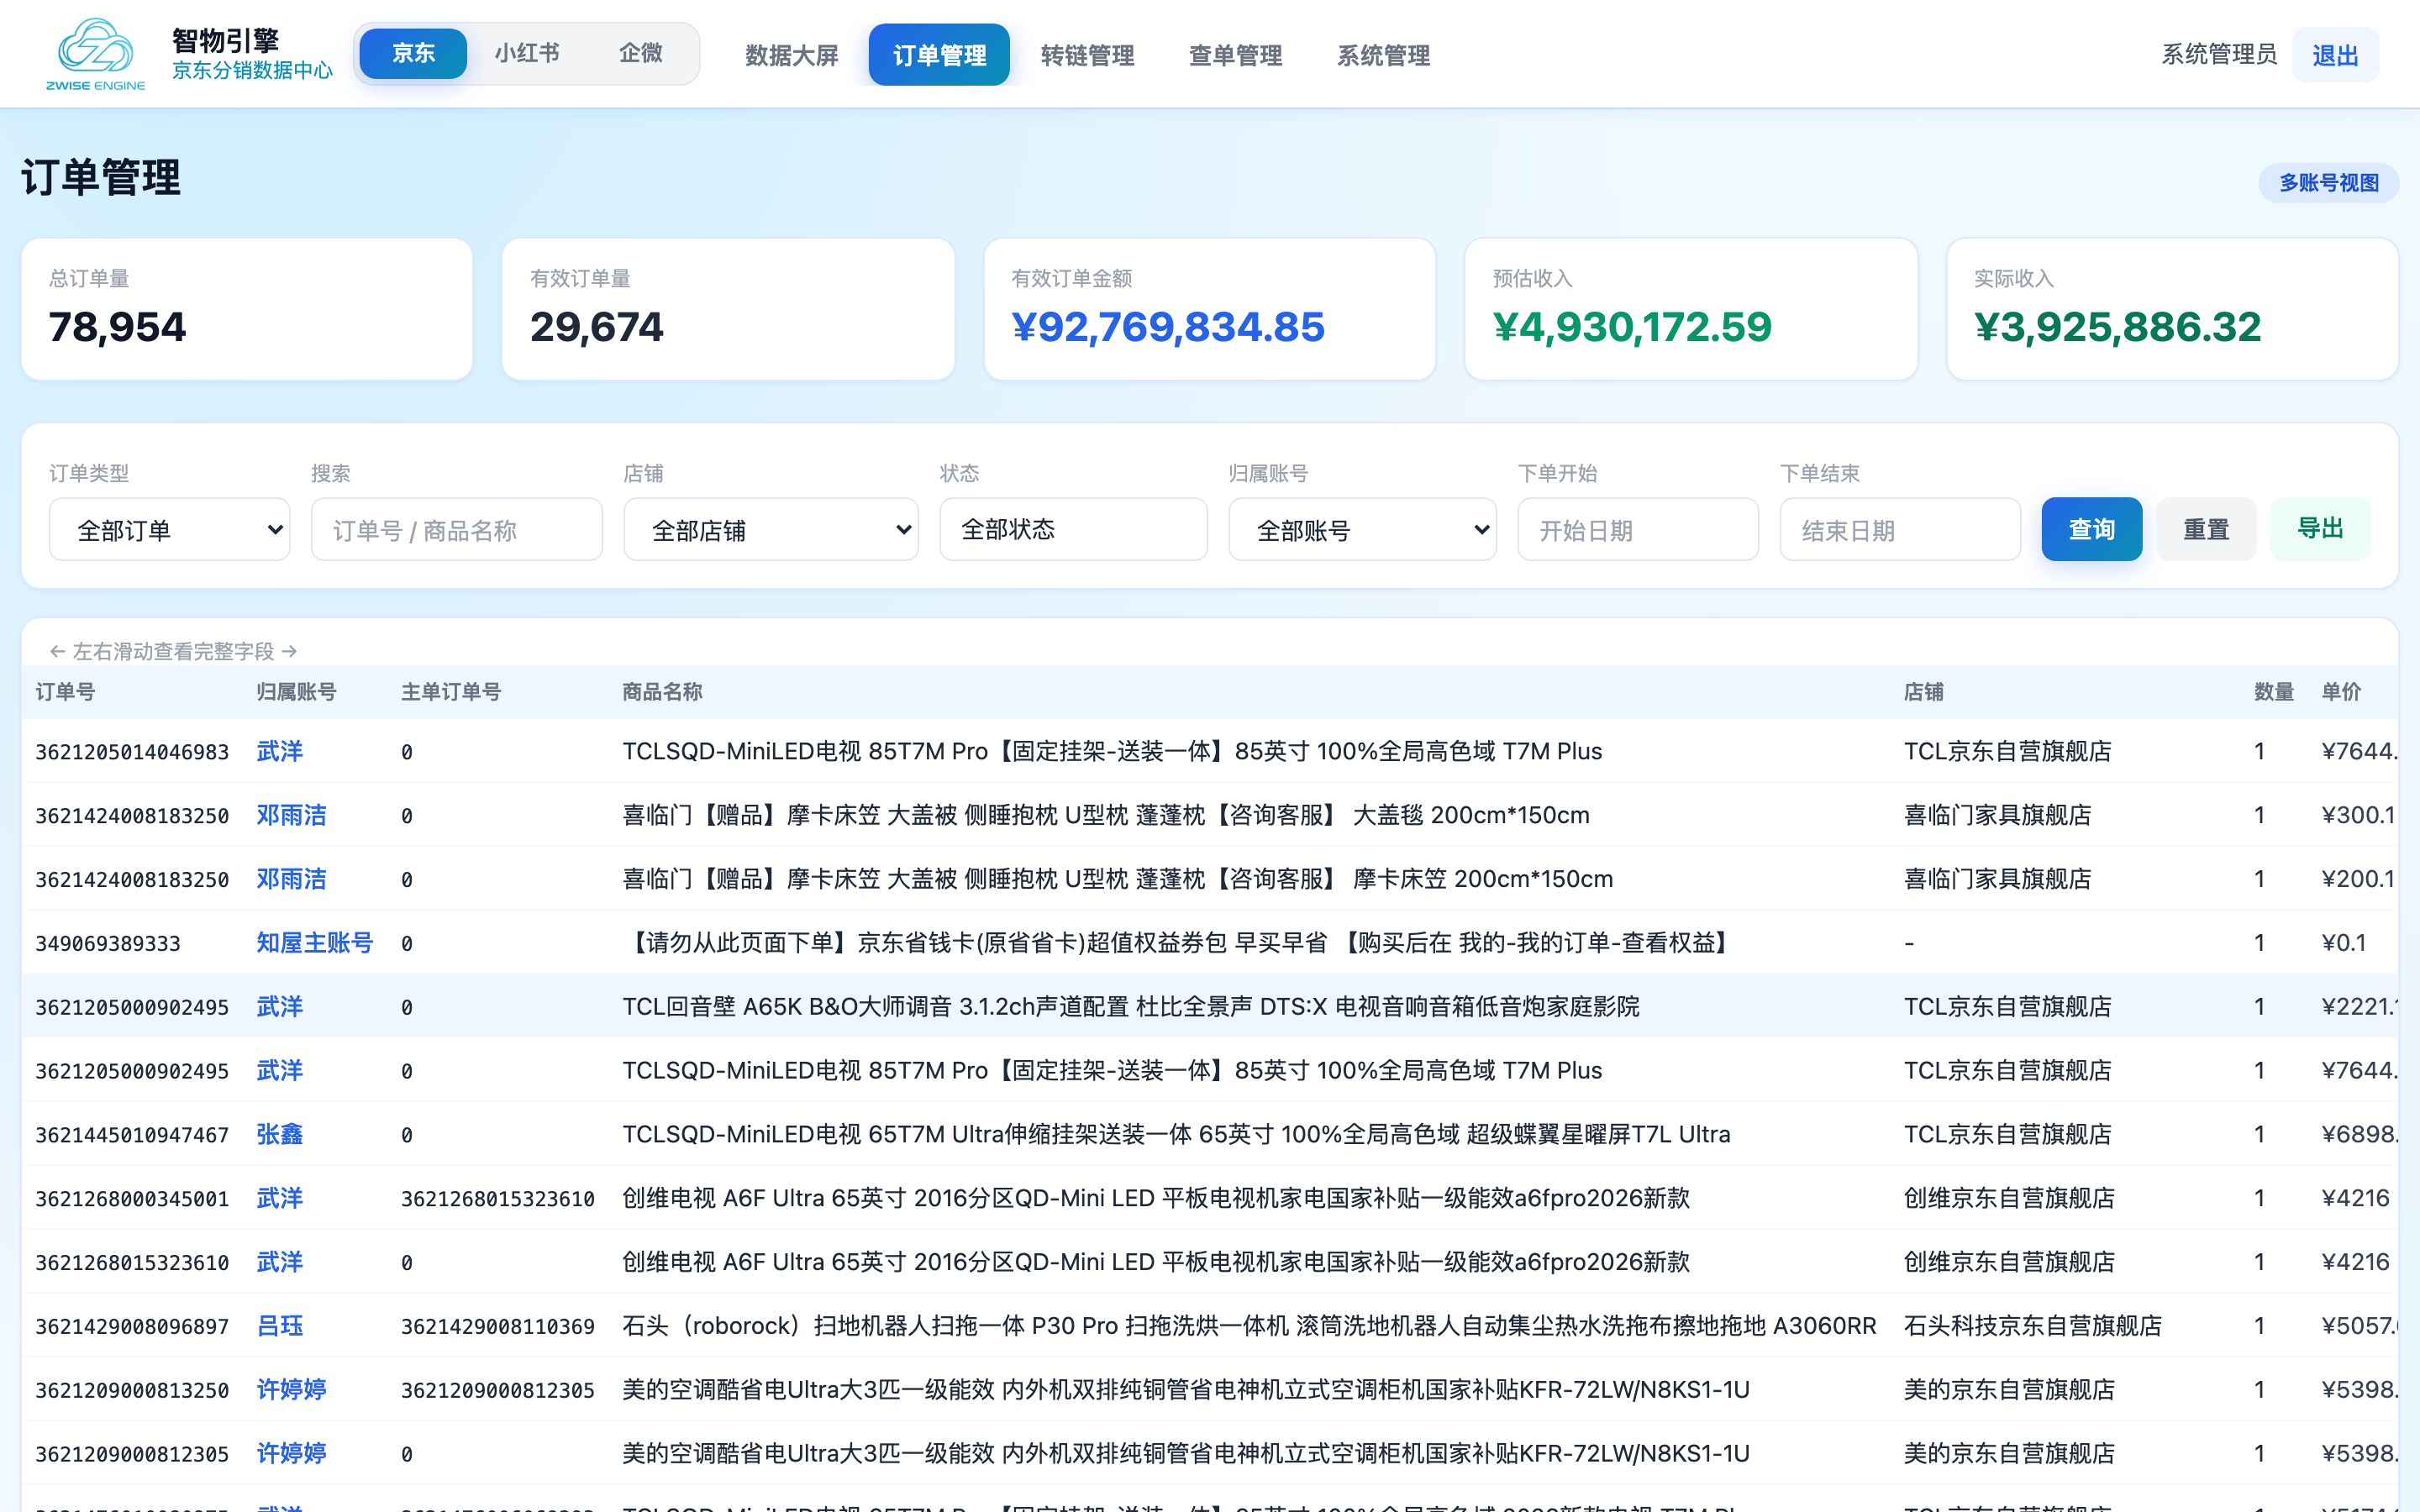Click the 店铺 column header
This screenshot has width=2420, height=1512.
point(1924,692)
